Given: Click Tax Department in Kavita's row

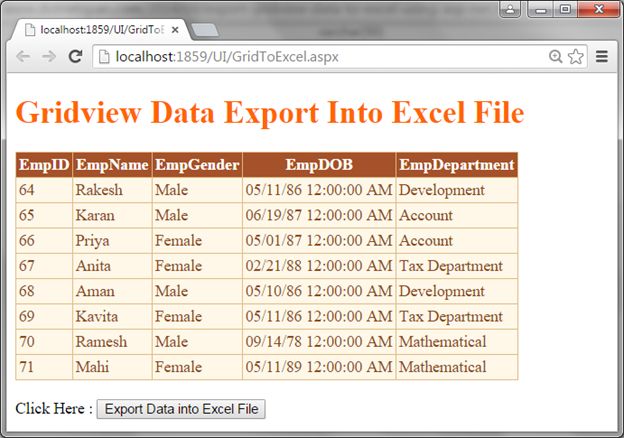Looking at the screenshot, I should pyautogui.click(x=457, y=316).
